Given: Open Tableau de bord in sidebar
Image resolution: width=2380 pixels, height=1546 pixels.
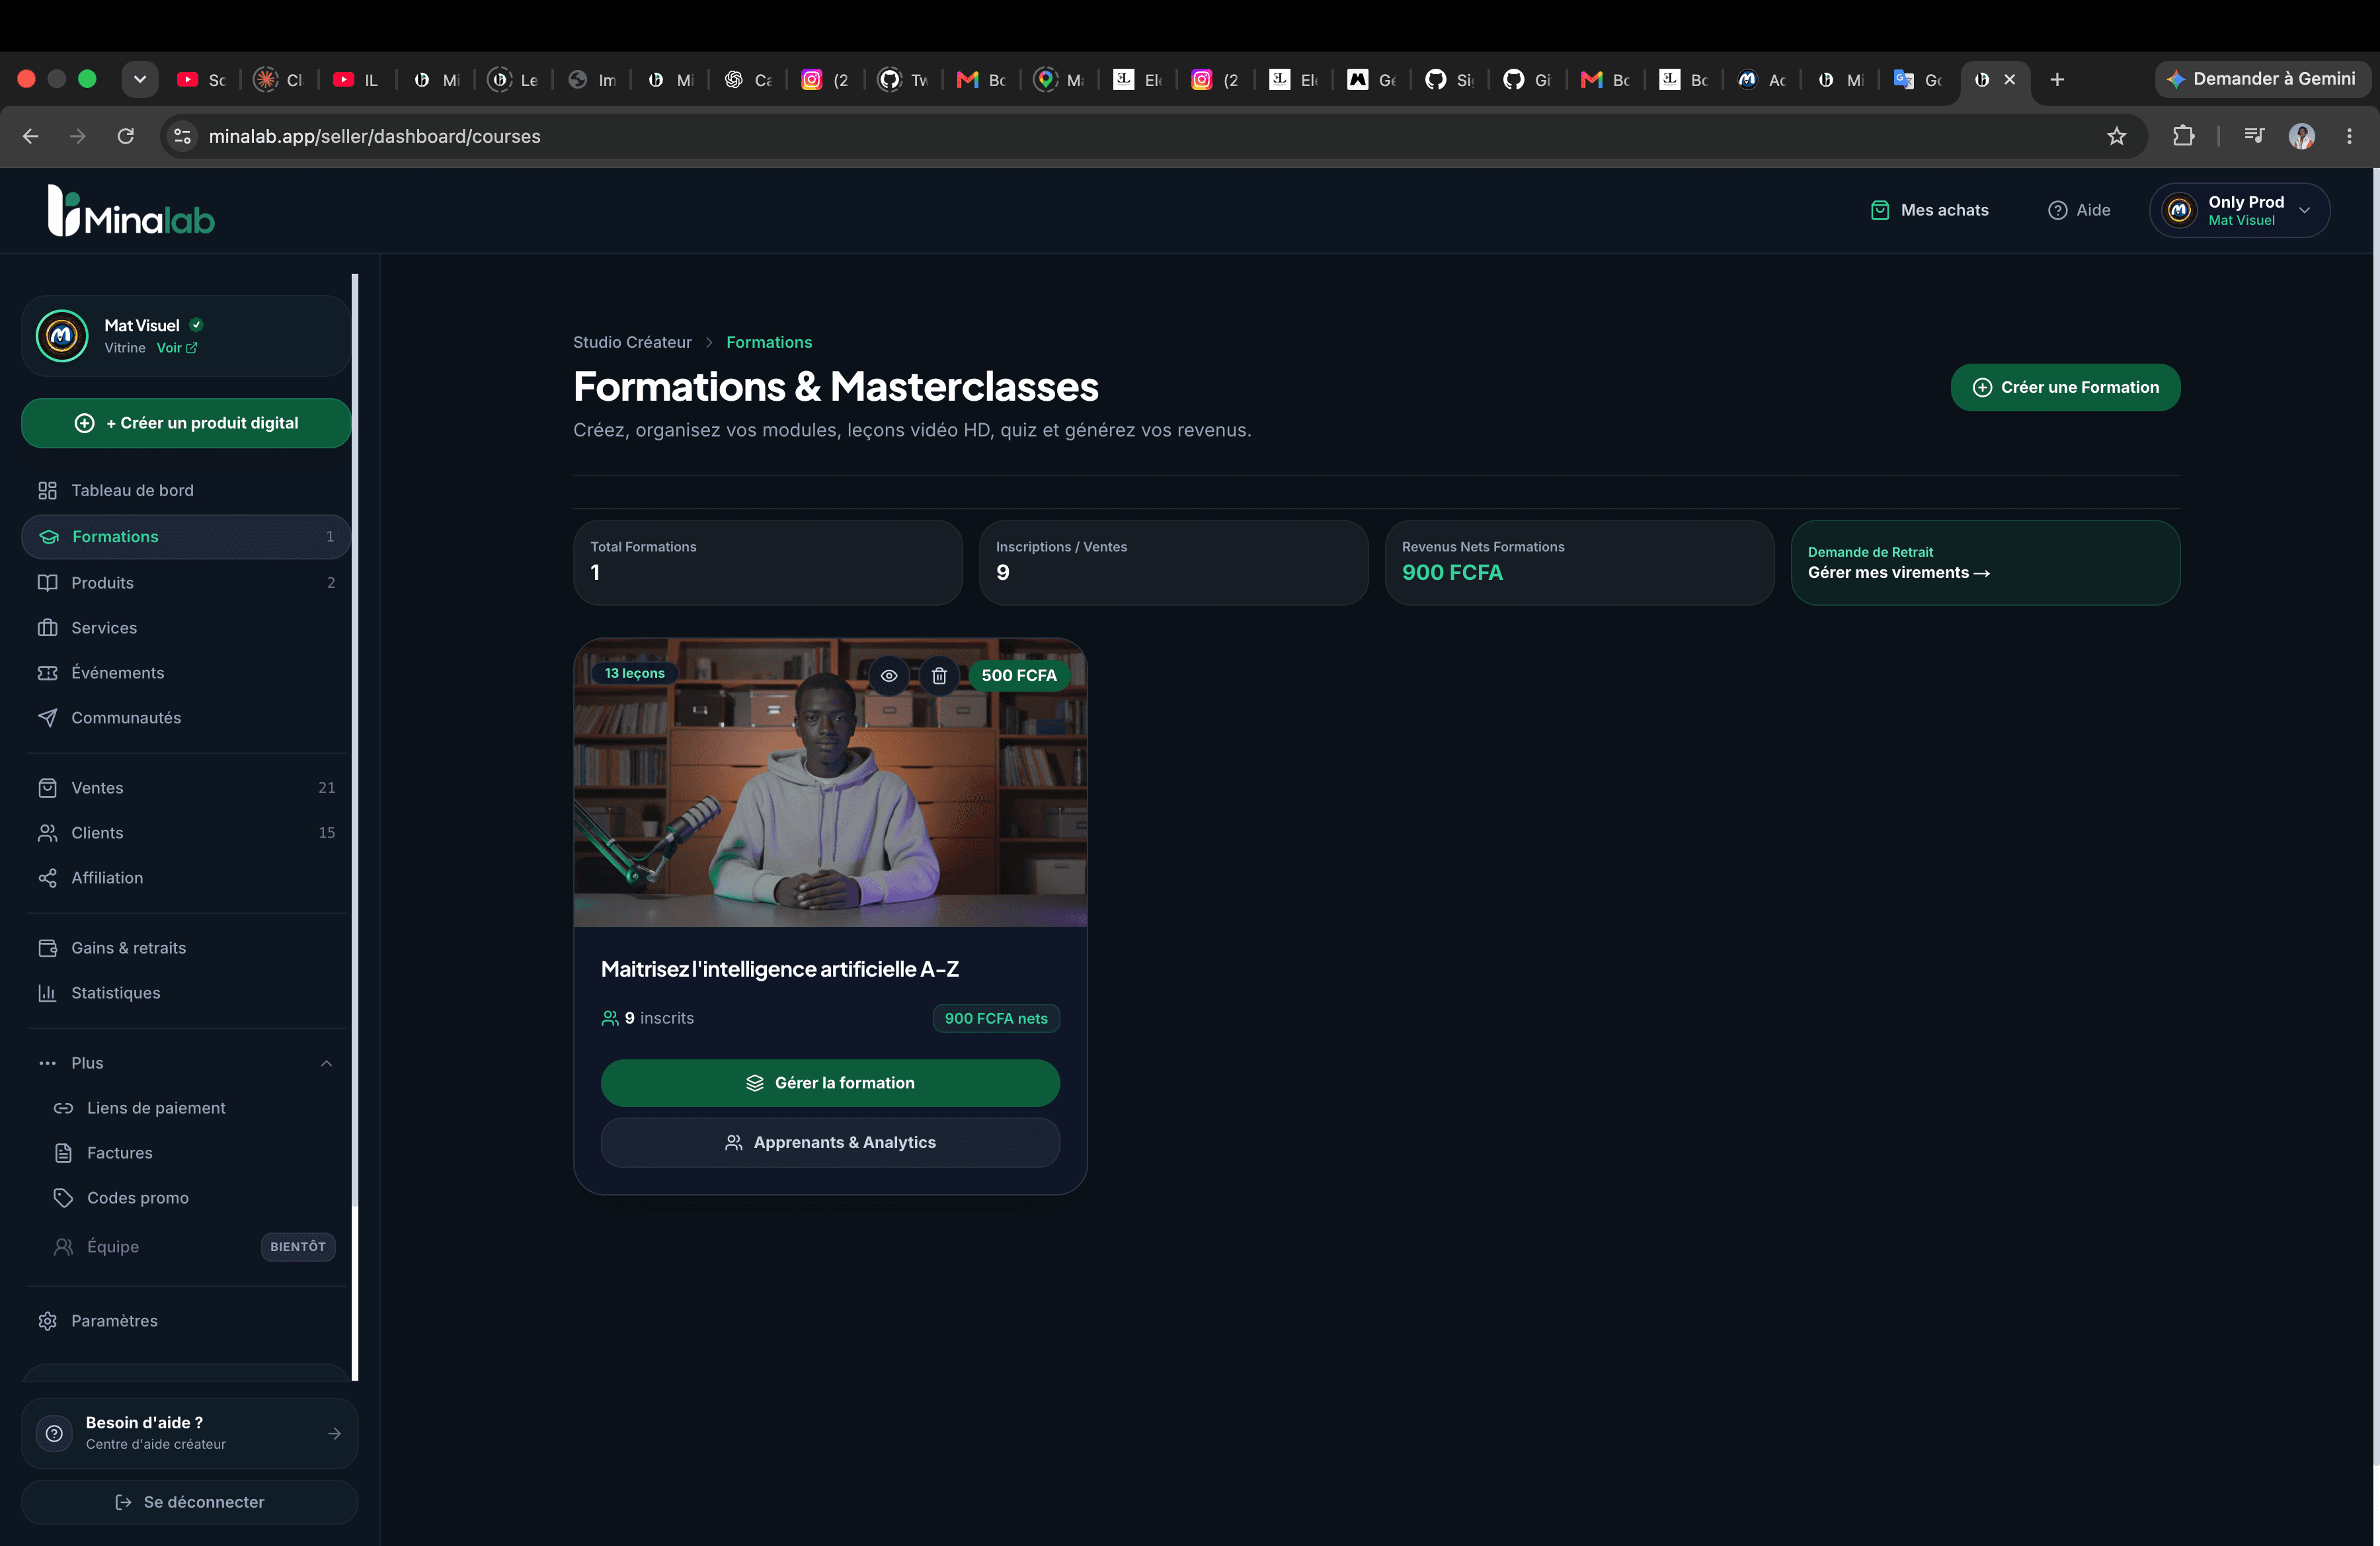Looking at the screenshot, I should point(186,490).
